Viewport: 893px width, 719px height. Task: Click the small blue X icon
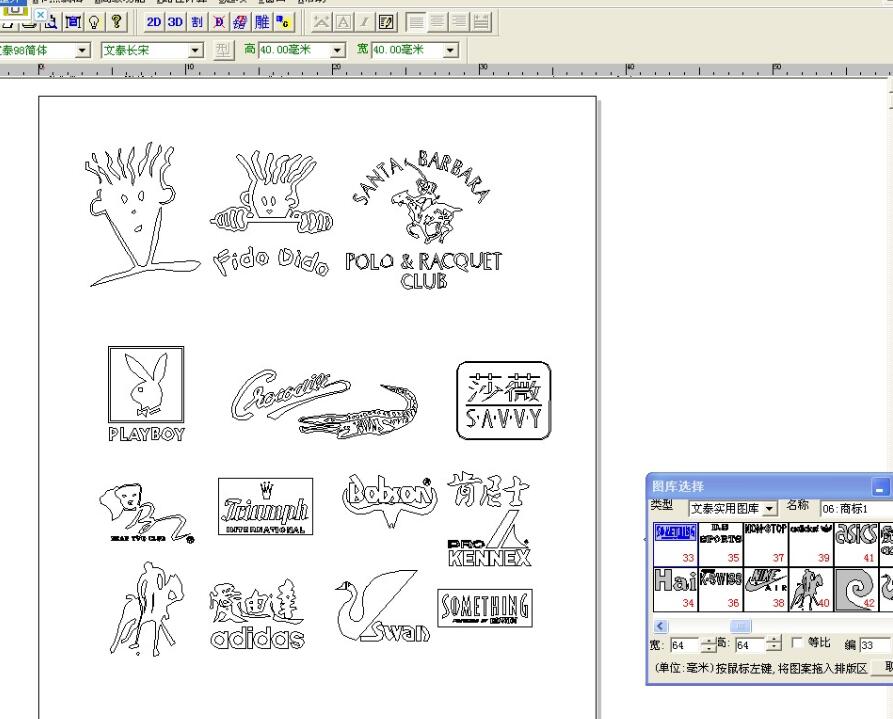(x=41, y=14)
